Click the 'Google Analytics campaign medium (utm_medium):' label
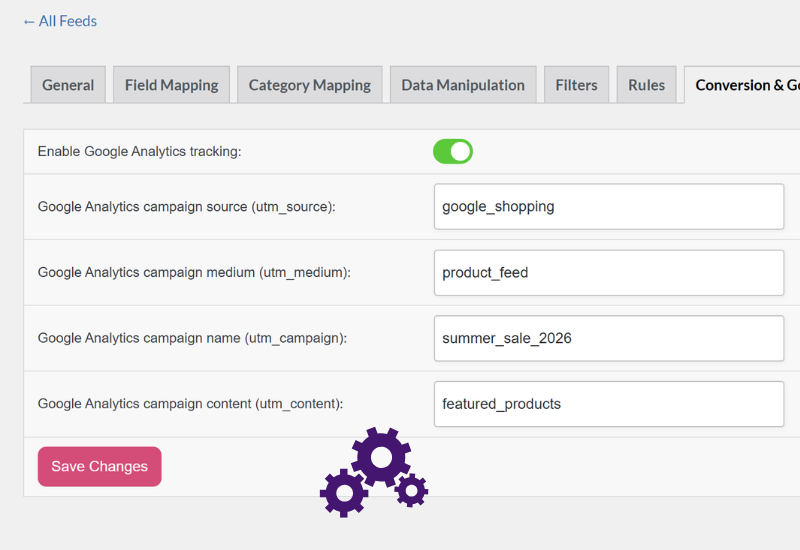The image size is (800, 550). [x=194, y=272]
